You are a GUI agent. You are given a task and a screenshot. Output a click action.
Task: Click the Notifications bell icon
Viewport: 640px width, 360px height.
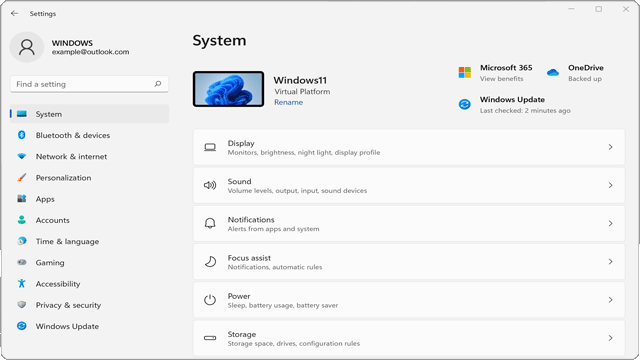click(210, 224)
